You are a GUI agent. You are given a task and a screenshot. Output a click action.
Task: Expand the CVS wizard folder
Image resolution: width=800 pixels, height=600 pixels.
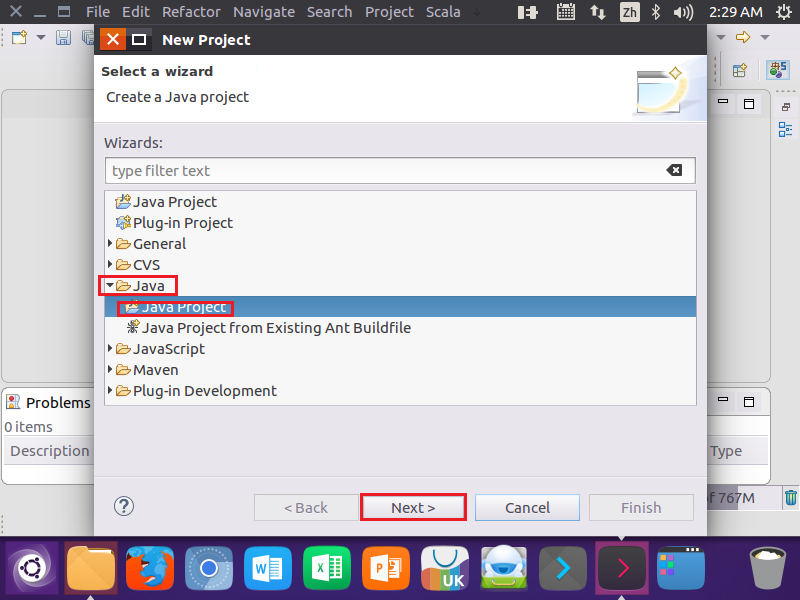coord(110,264)
